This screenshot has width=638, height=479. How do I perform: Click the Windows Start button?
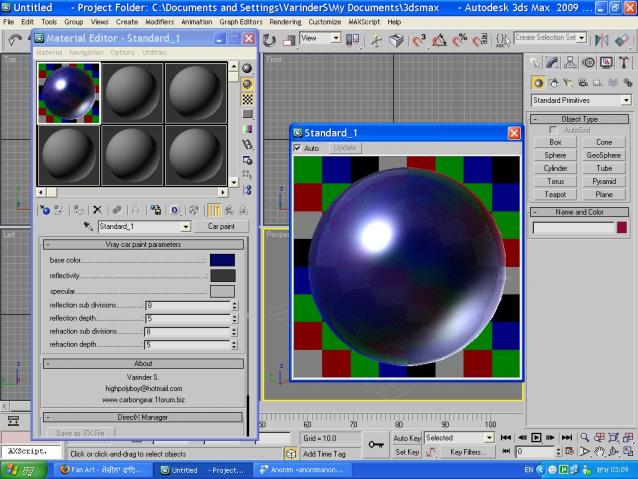pos(24,470)
